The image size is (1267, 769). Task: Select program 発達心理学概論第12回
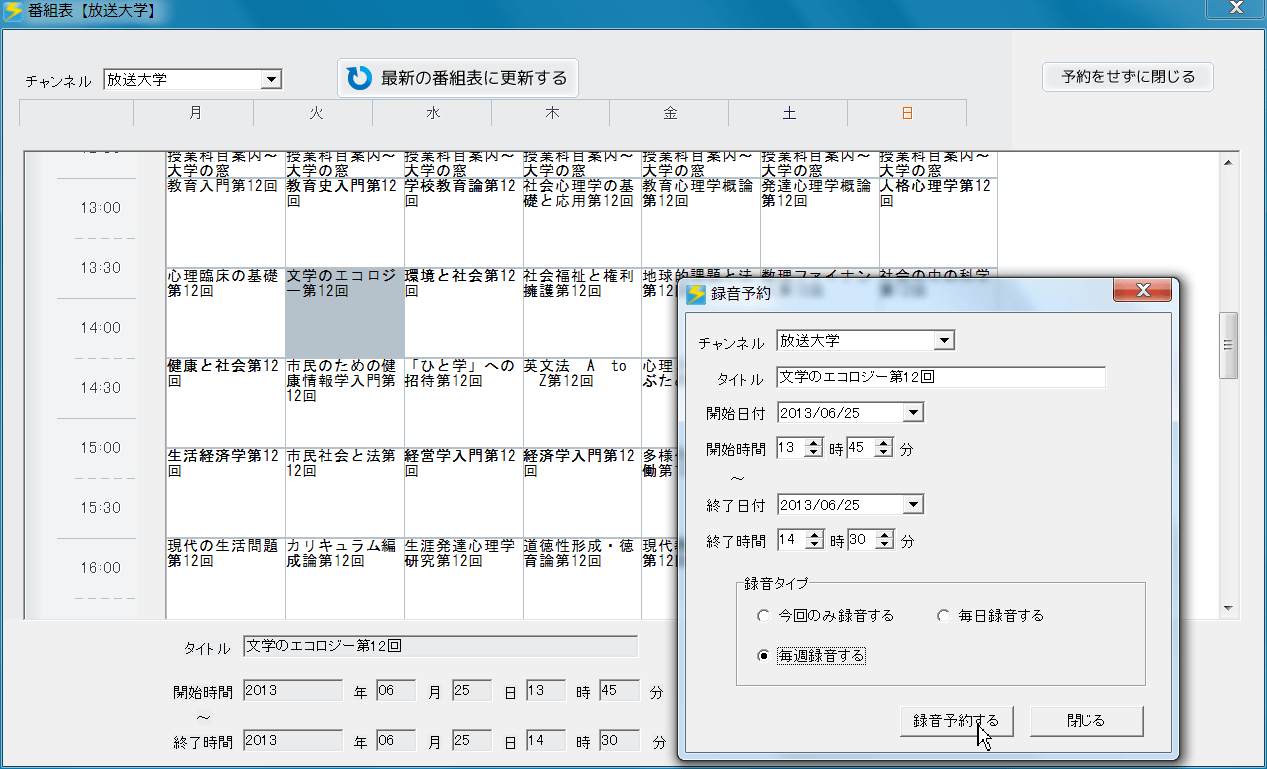820,222
